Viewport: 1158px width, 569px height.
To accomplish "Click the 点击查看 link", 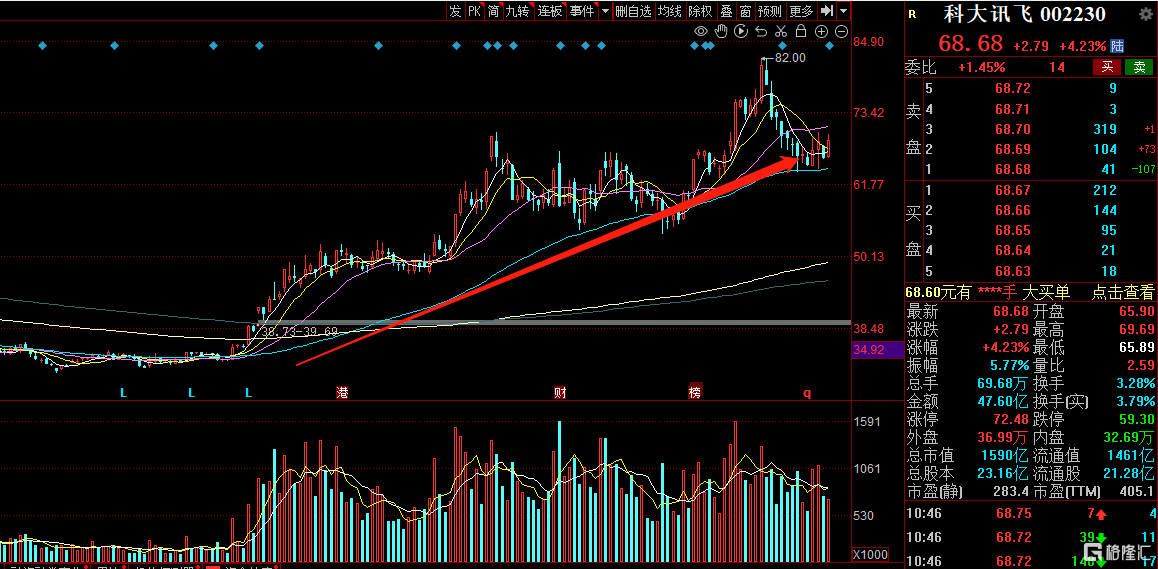I will pos(1123,293).
